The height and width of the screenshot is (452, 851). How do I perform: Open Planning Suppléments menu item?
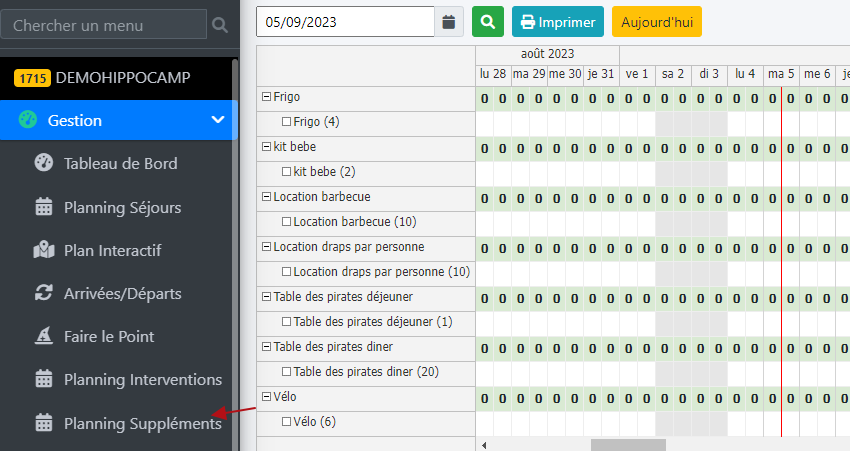point(142,423)
